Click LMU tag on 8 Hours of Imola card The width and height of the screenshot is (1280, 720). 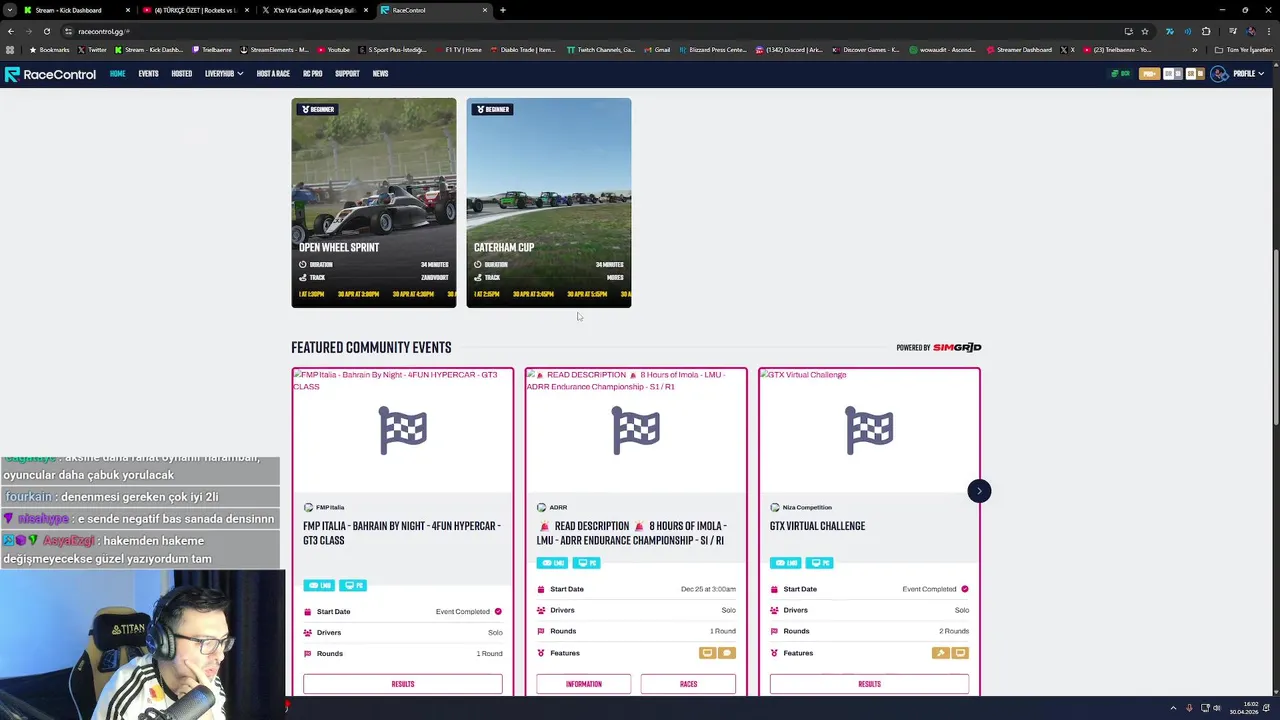tap(552, 563)
